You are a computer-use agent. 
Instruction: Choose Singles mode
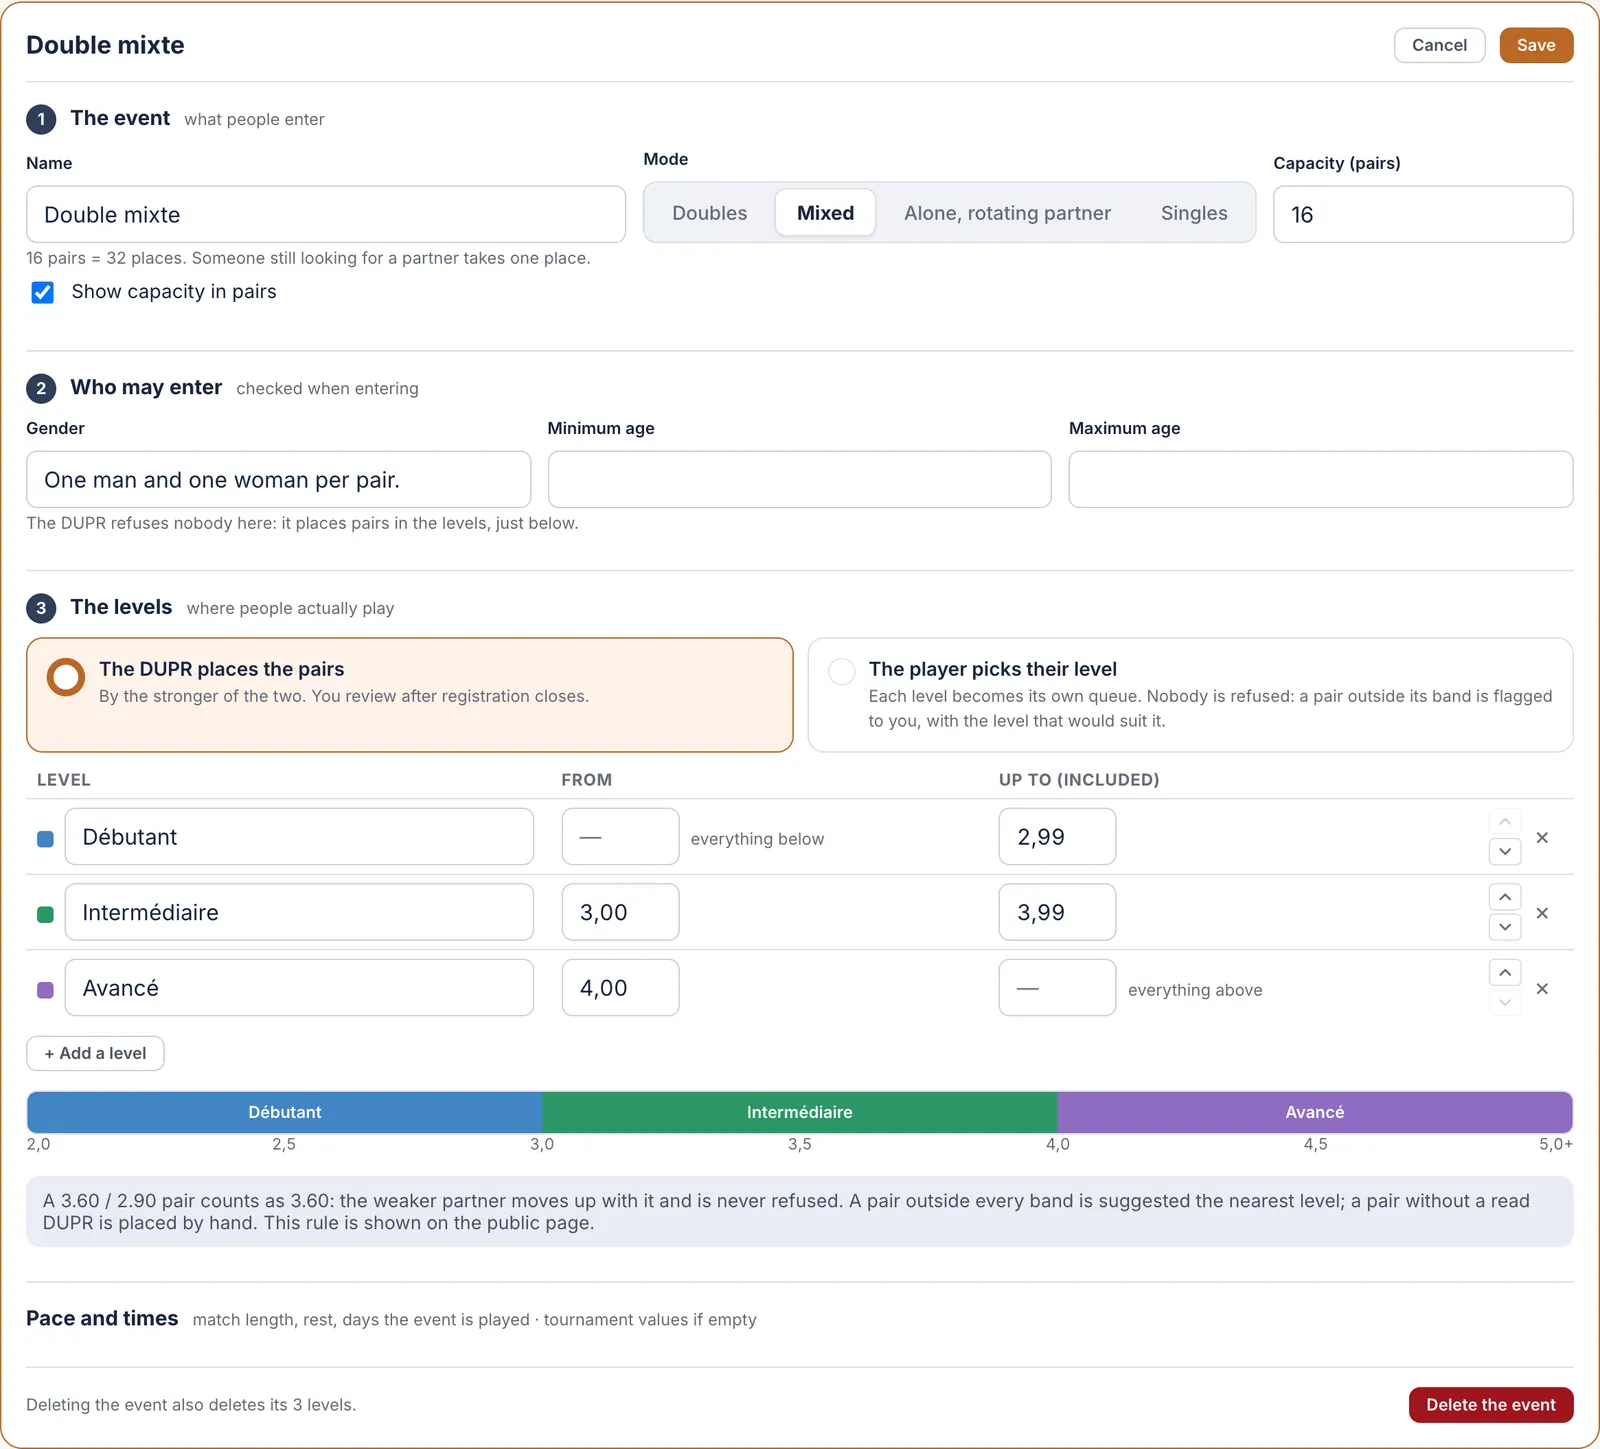1194,213
